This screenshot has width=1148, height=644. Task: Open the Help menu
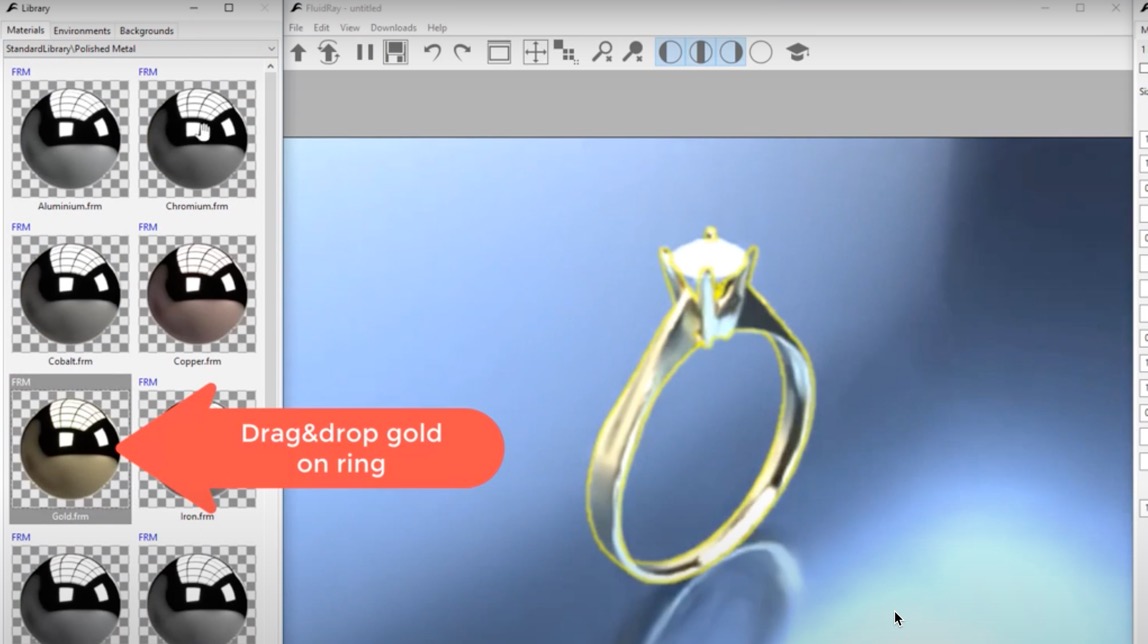[437, 28]
